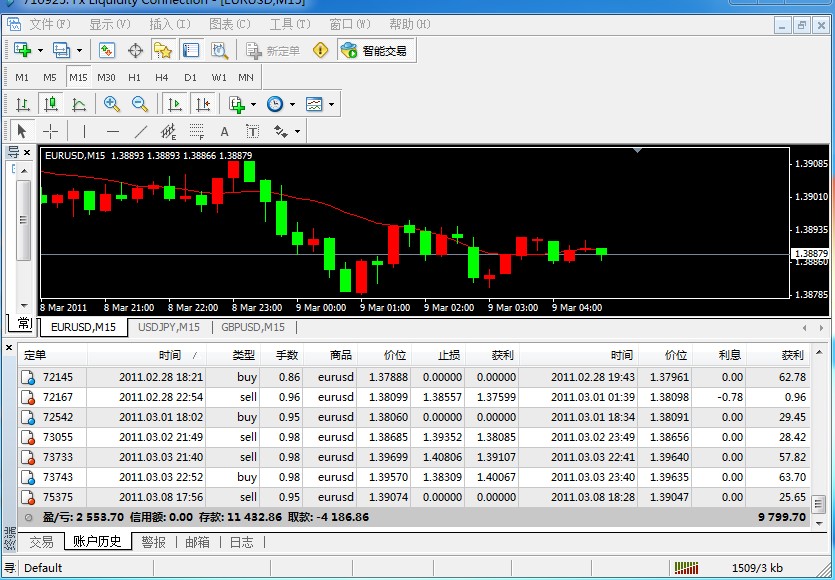Zoom in on the chart
The image size is (835, 580).
pos(112,104)
